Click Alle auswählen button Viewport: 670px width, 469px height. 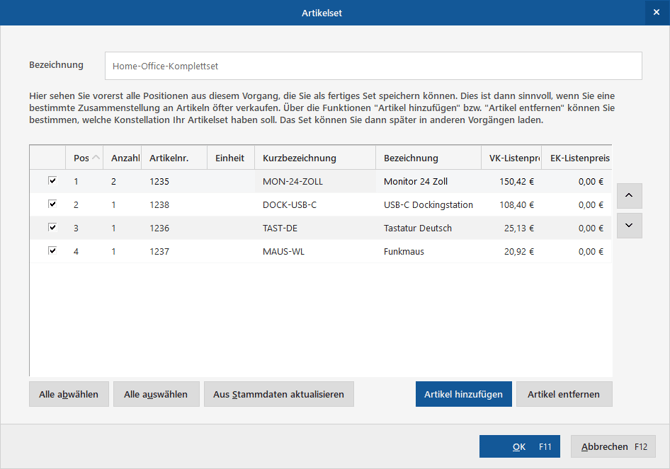point(156,394)
